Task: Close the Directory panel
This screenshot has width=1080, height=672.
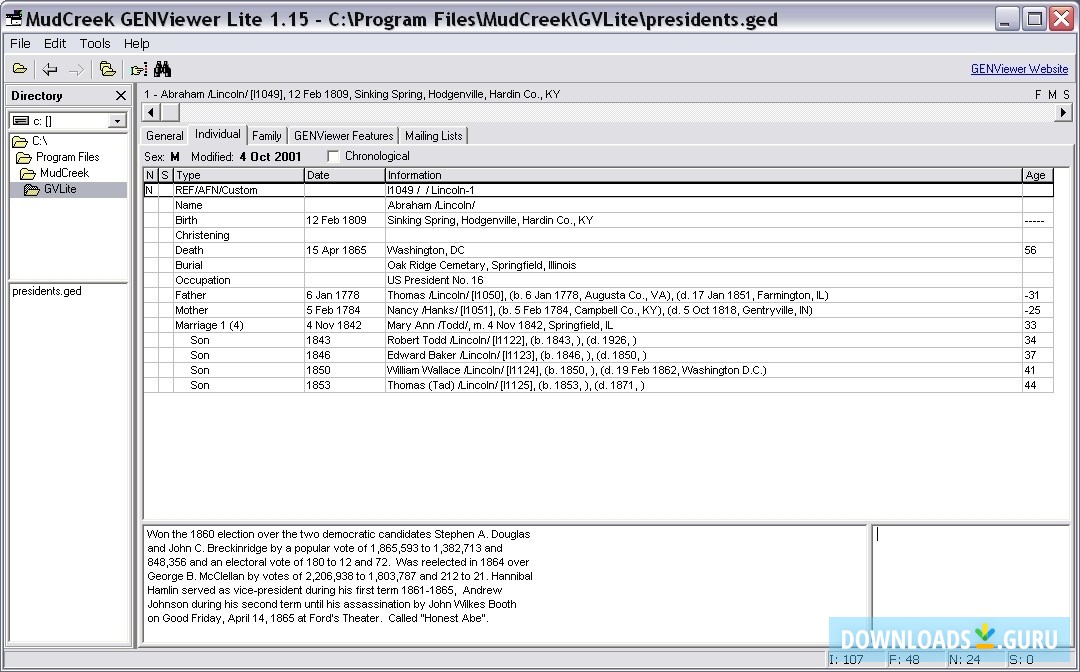Action: click(x=120, y=95)
